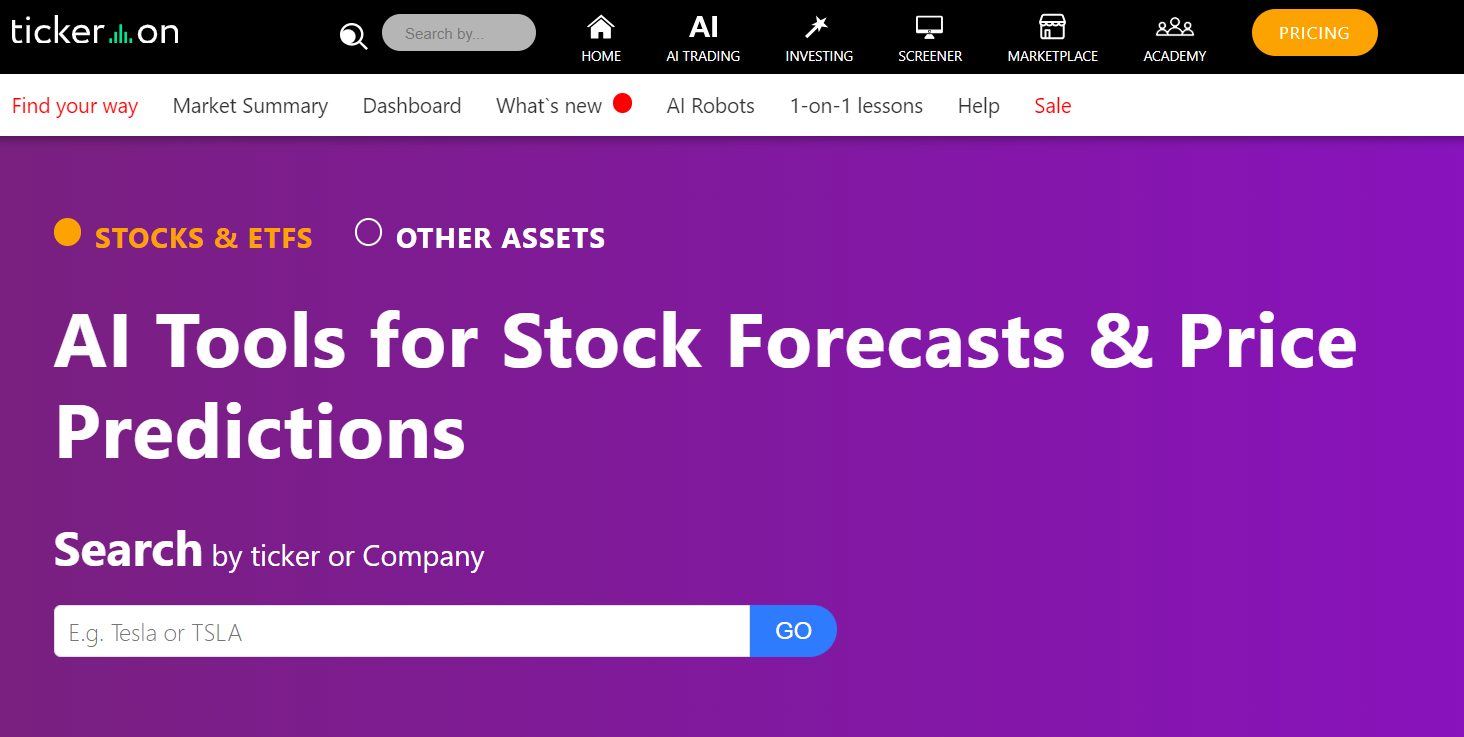Open the Investing wand icon
This screenshot has width=1464, height=737.
pyautogui.click(x=819, y=27)
